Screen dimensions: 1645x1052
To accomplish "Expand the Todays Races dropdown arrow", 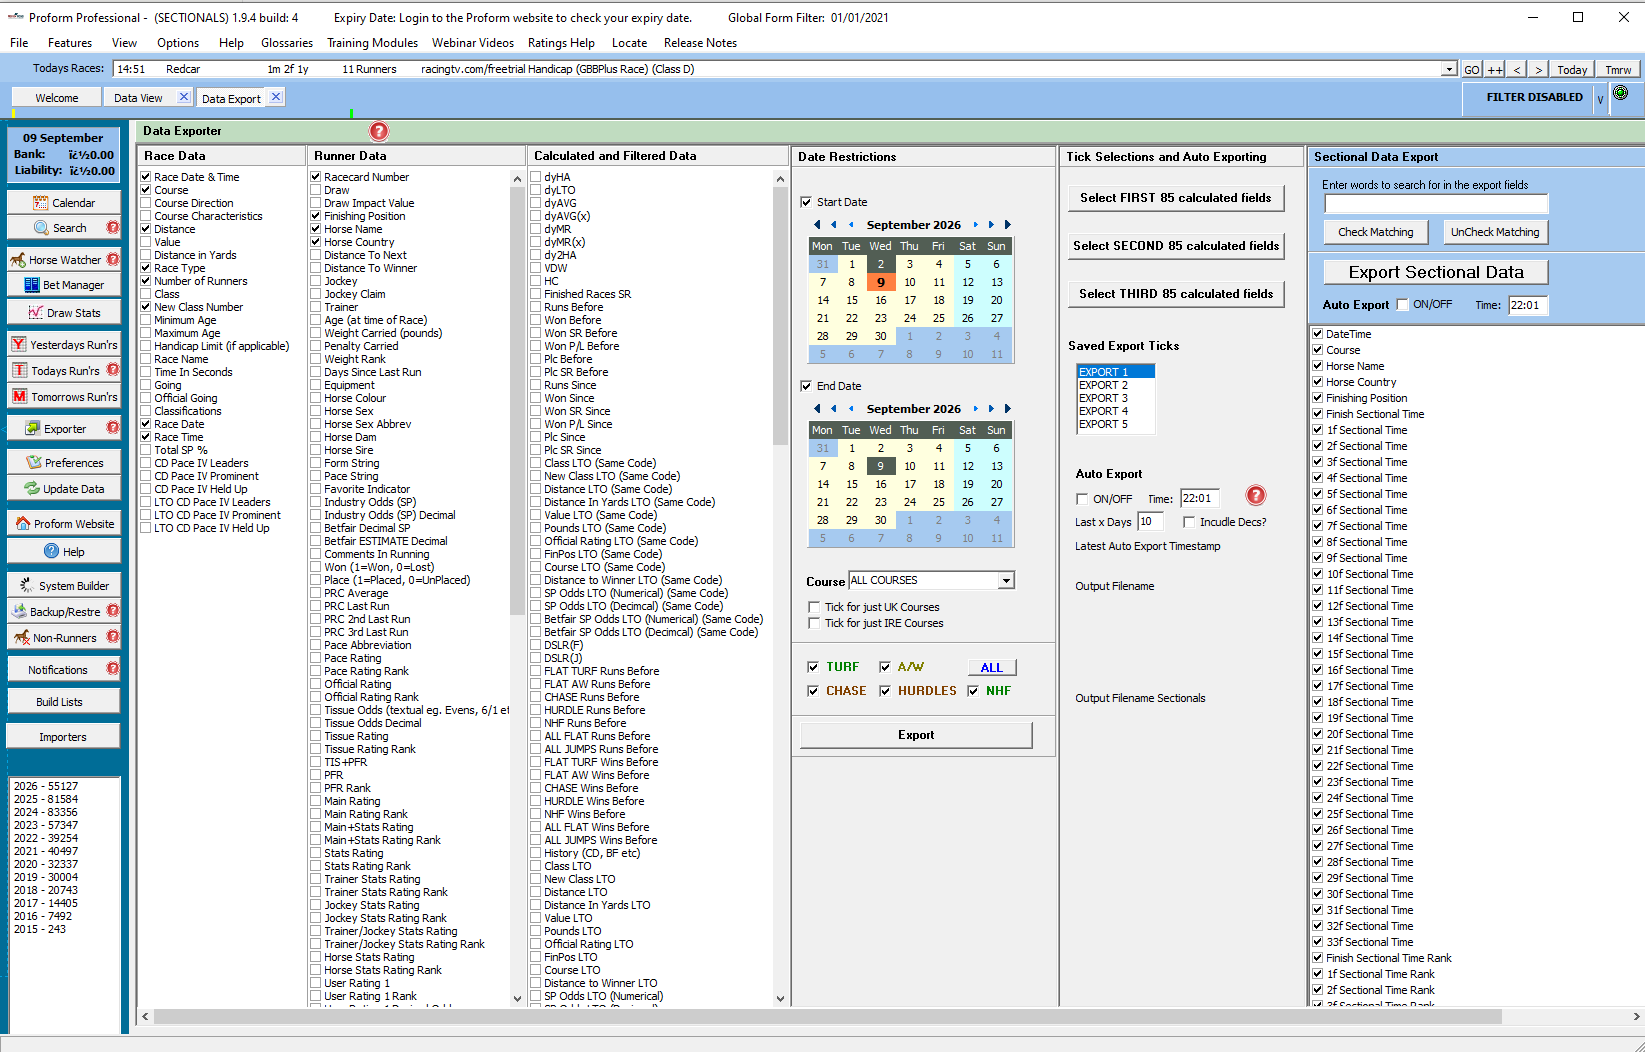I will (1449, 69).
